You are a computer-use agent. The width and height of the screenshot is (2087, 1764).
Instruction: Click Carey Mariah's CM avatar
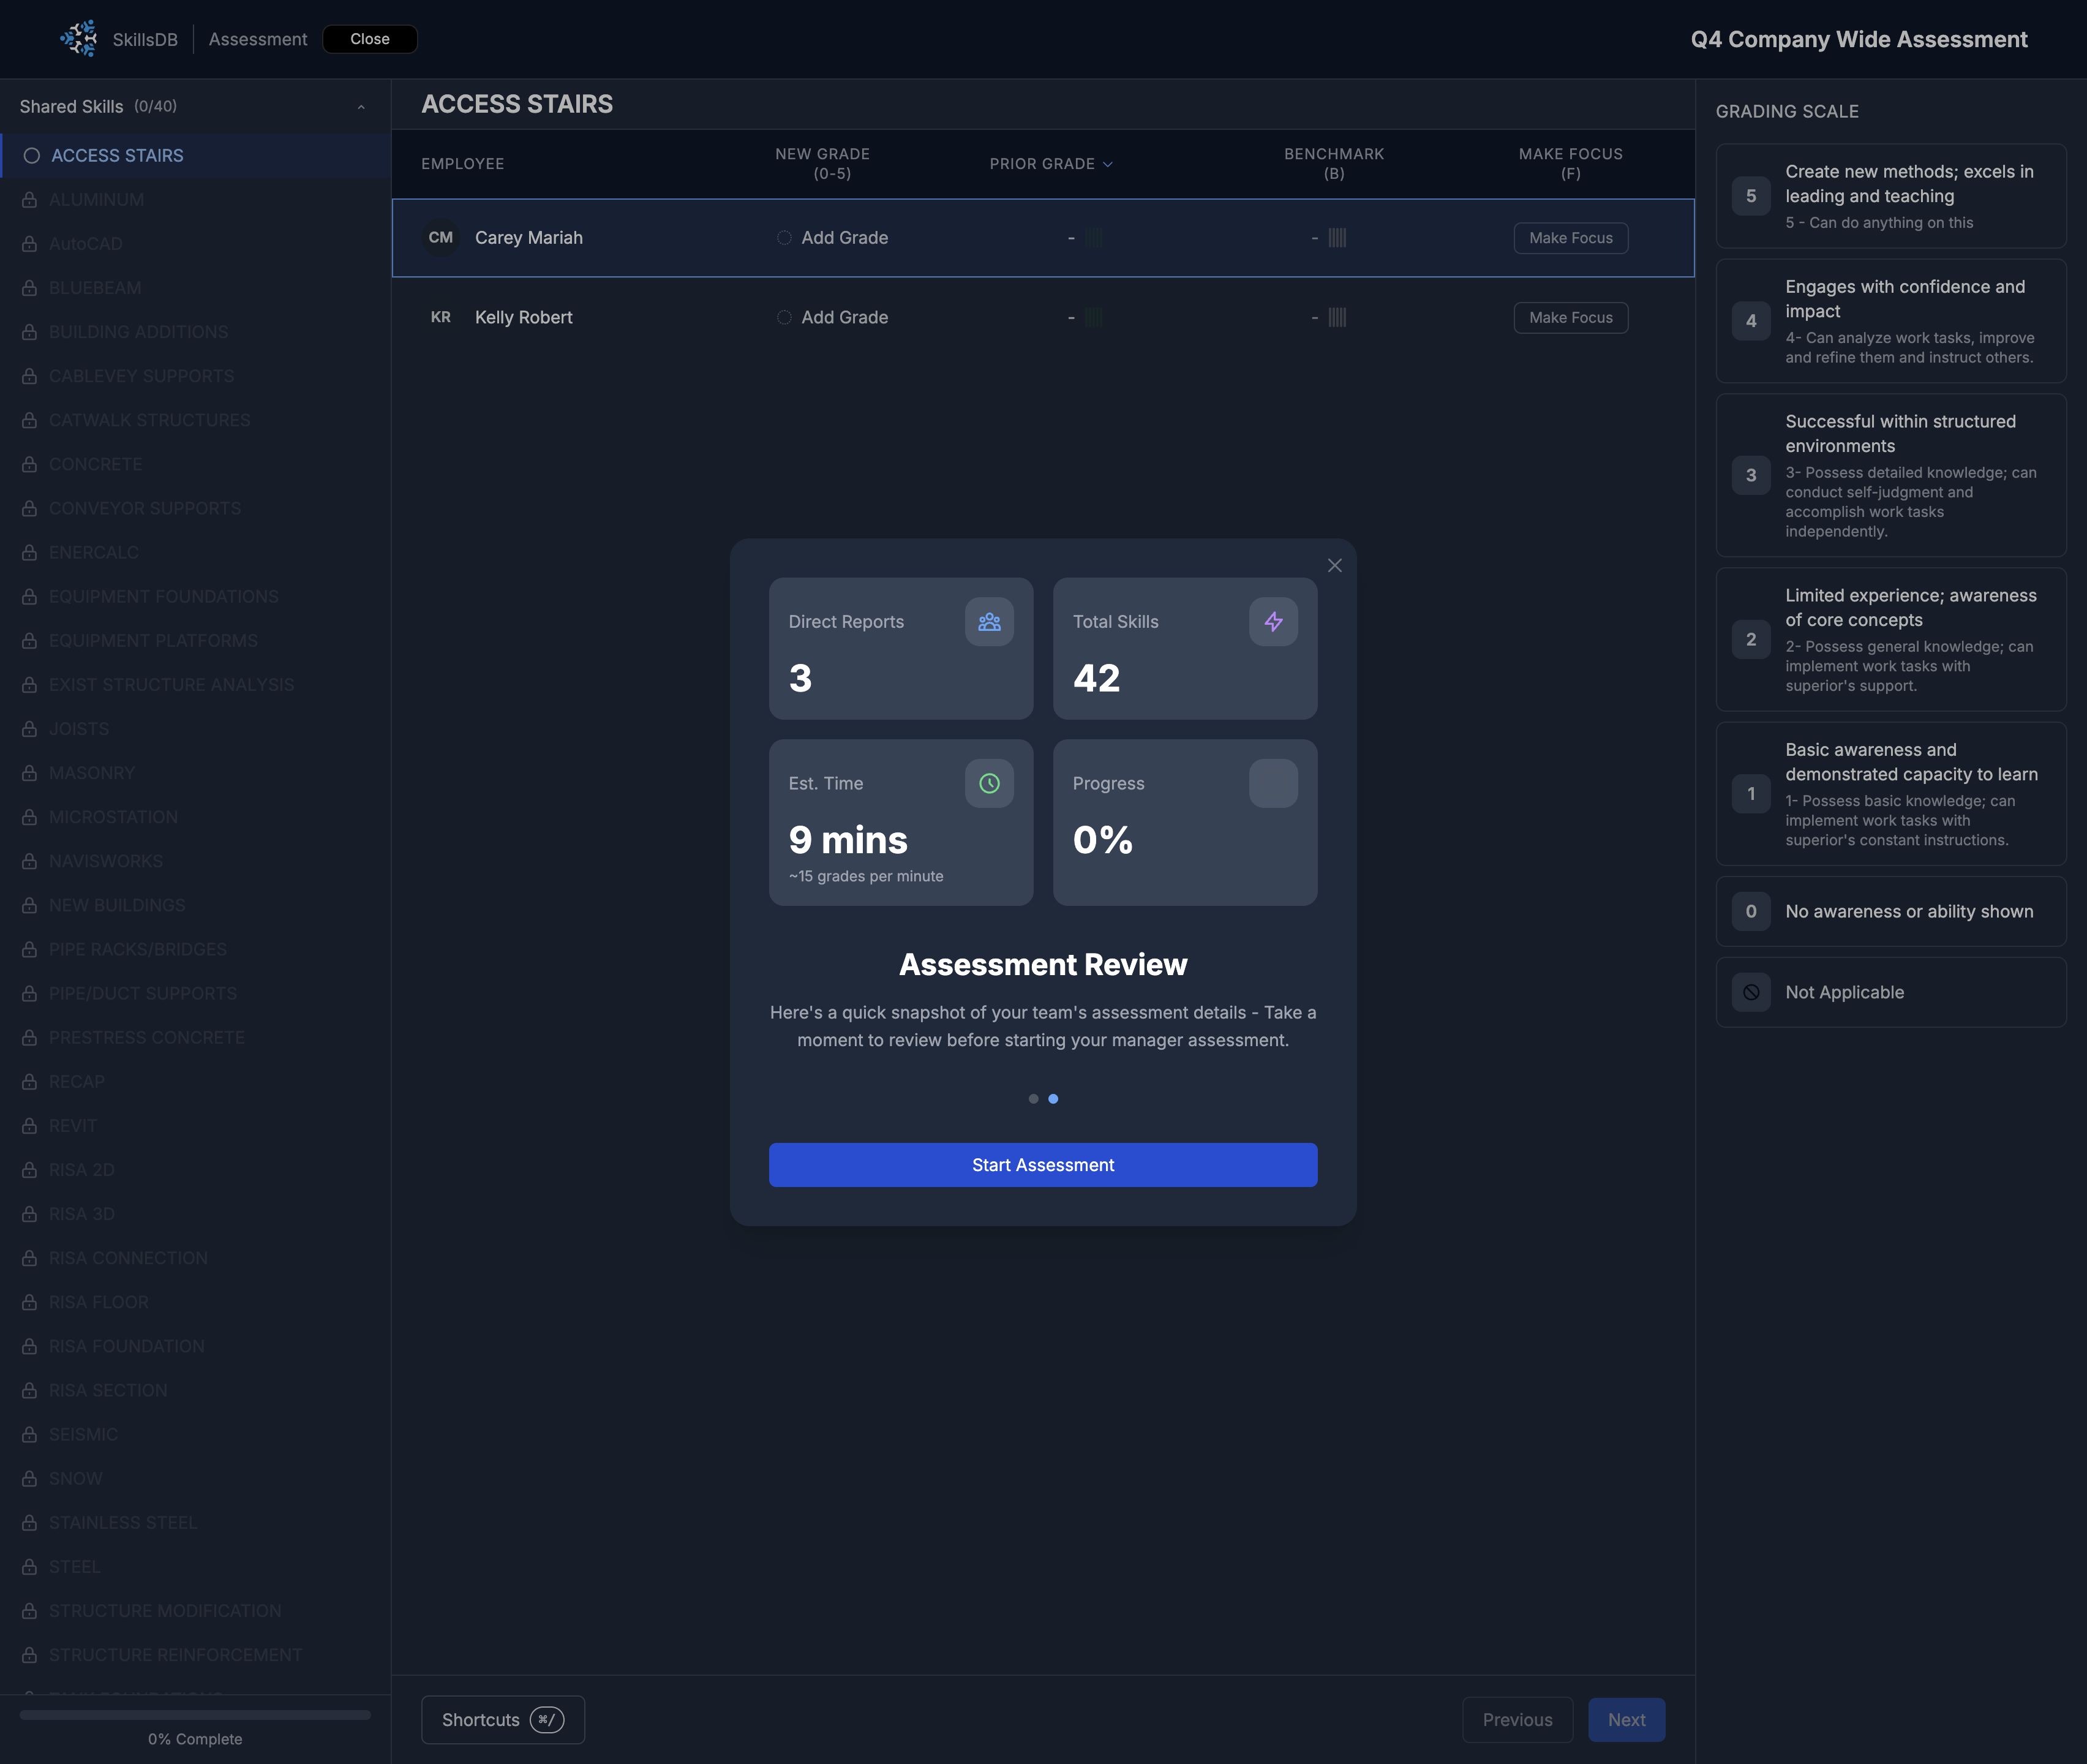tap(440, 238)
